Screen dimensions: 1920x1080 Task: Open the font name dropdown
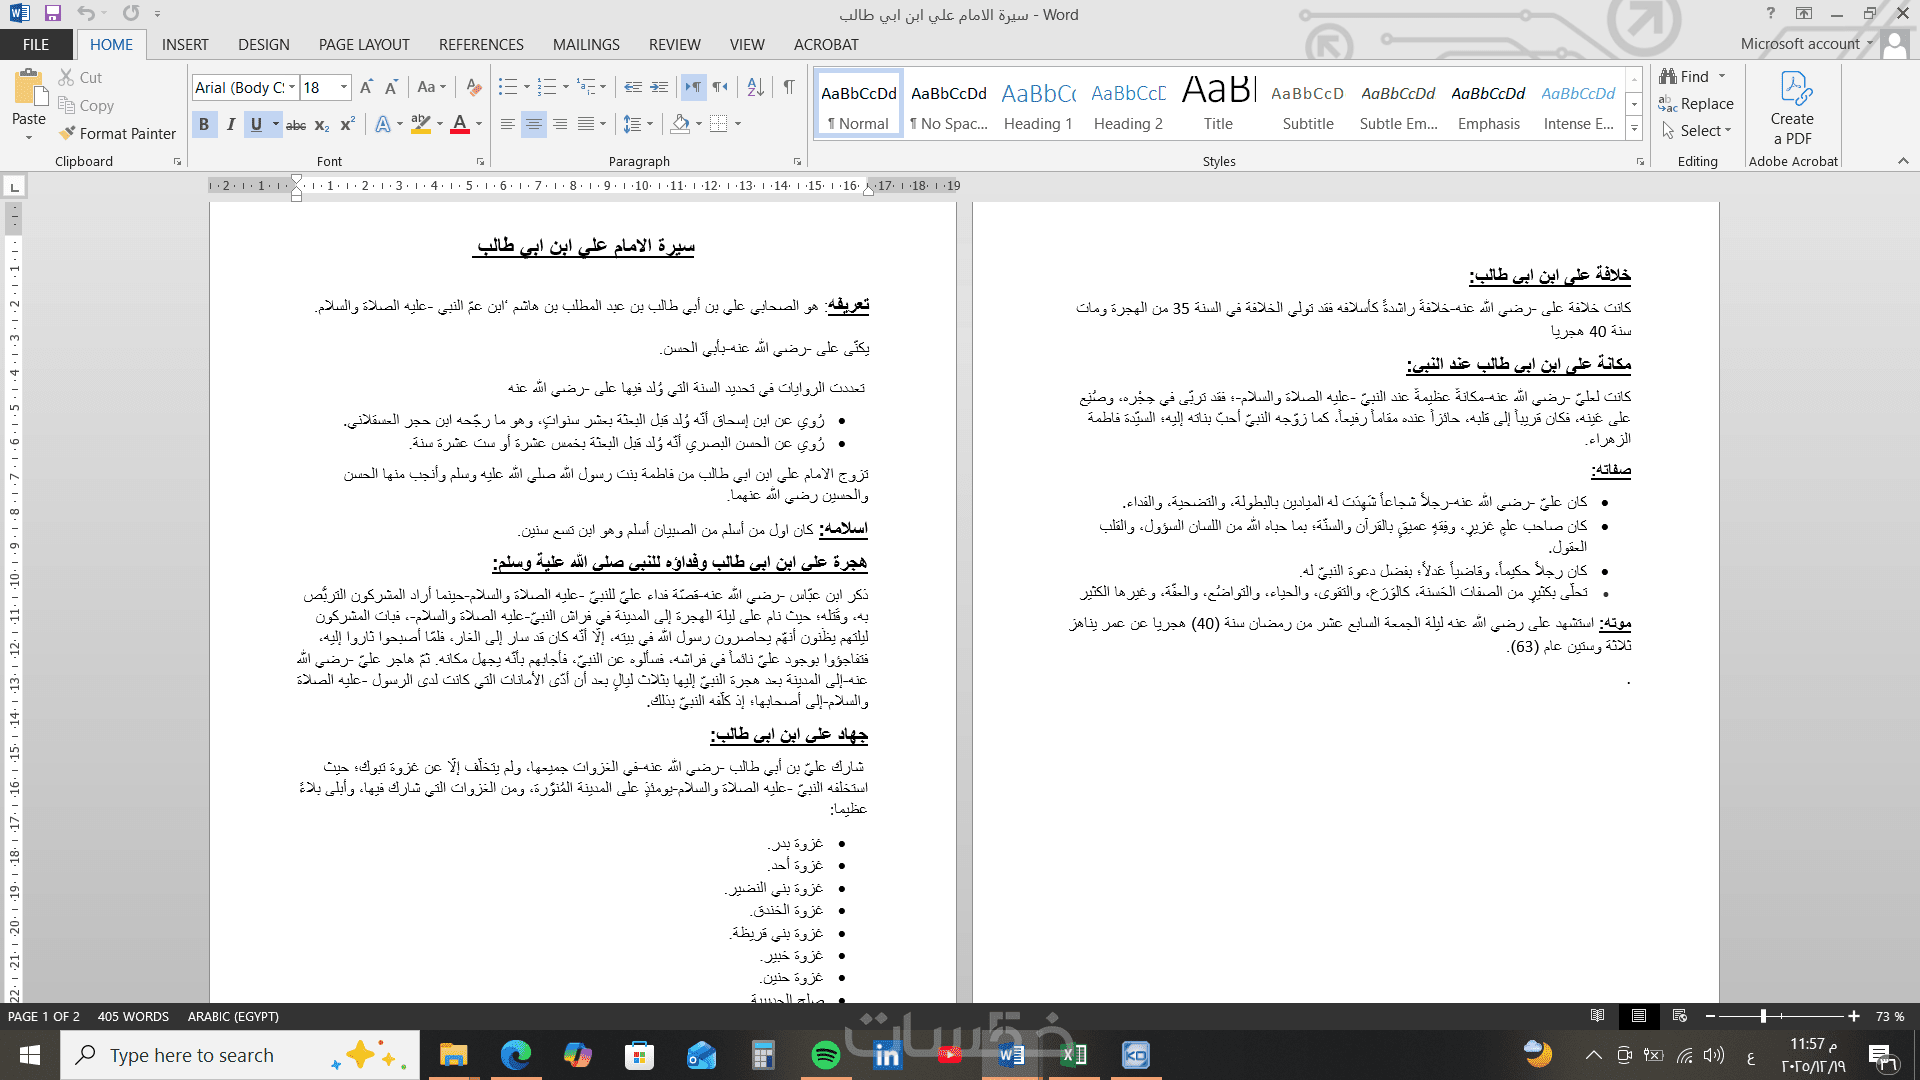click(292, 87)
